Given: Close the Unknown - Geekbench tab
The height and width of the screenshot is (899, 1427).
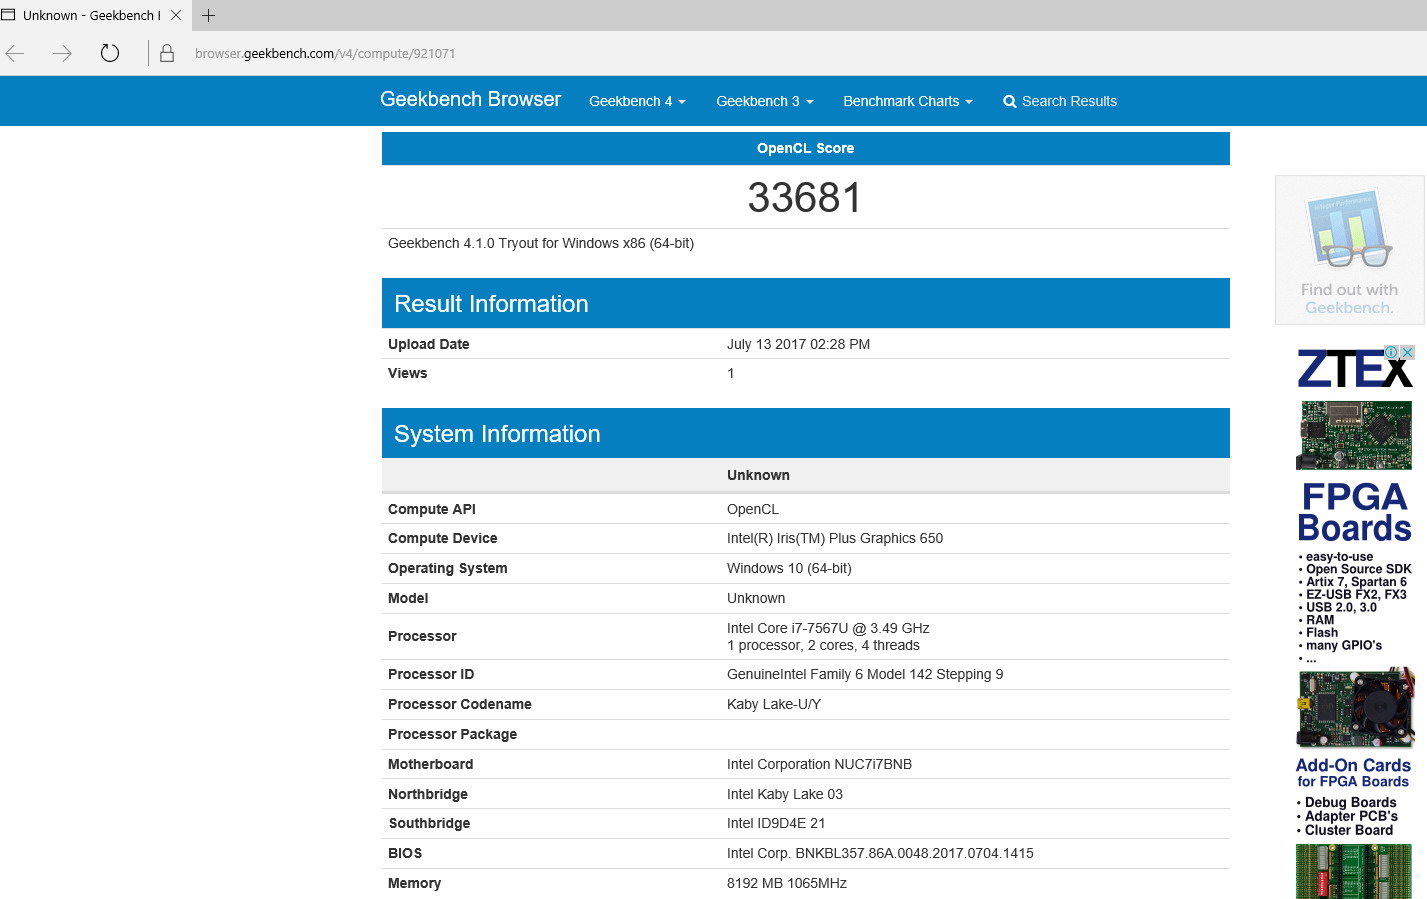Looking at the screenshot, I should coord(176,15).
